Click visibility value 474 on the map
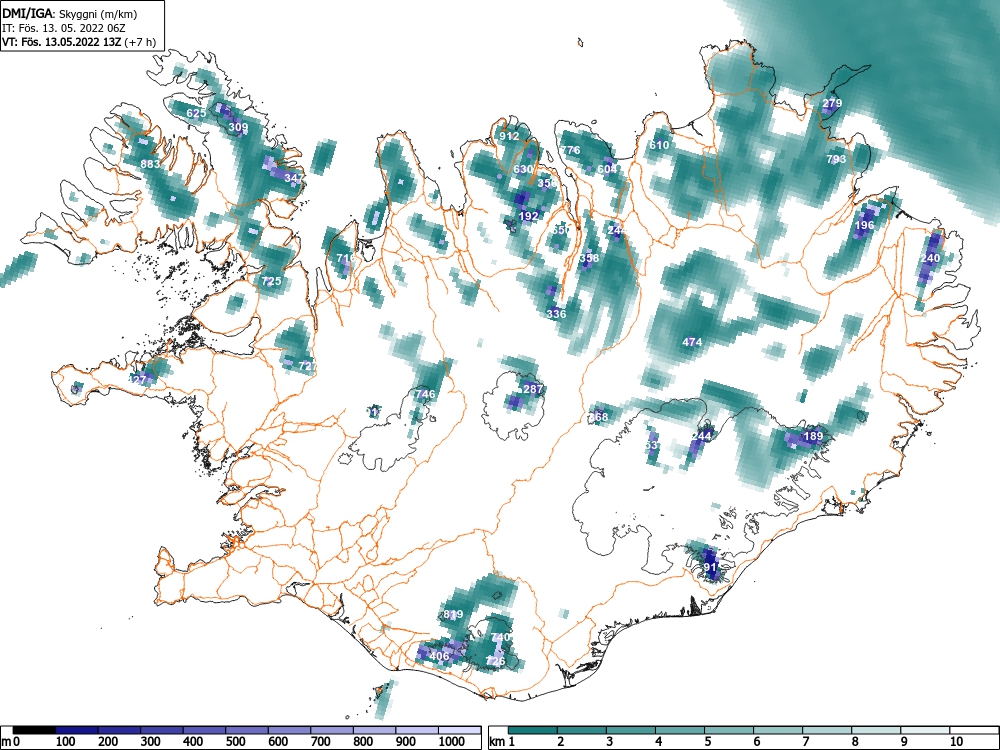Screen dimensions: 1000x750 coord(692,342)
